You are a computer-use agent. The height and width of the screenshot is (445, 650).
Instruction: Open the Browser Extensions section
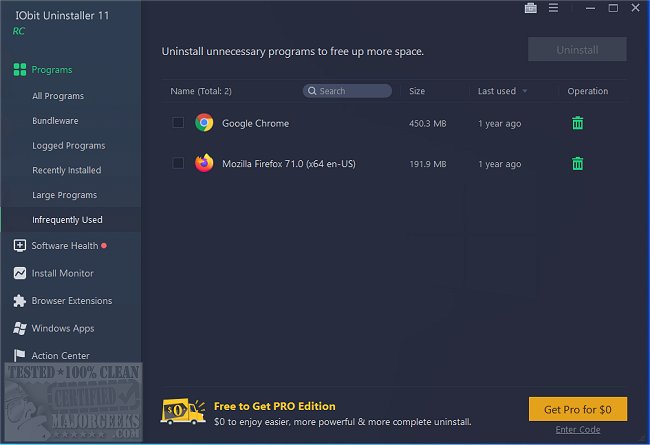(72, 301)
